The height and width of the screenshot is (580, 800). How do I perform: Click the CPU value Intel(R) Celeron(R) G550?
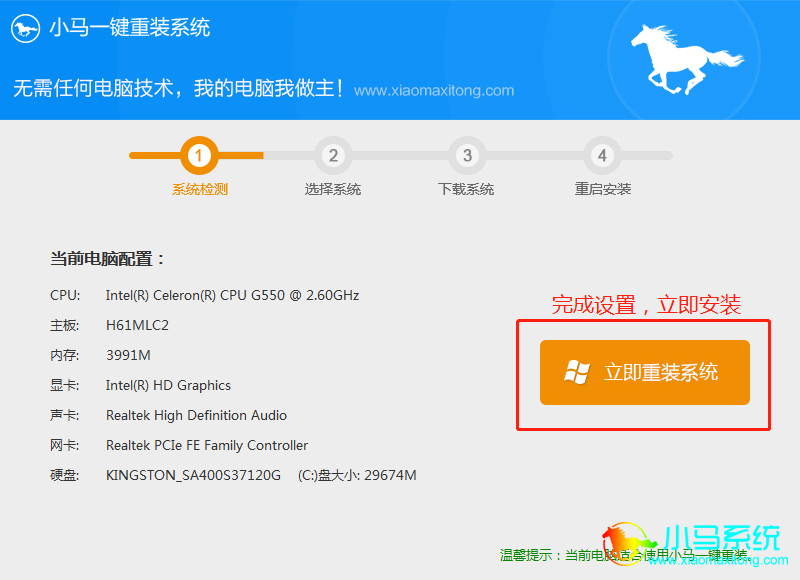(232, 295)
